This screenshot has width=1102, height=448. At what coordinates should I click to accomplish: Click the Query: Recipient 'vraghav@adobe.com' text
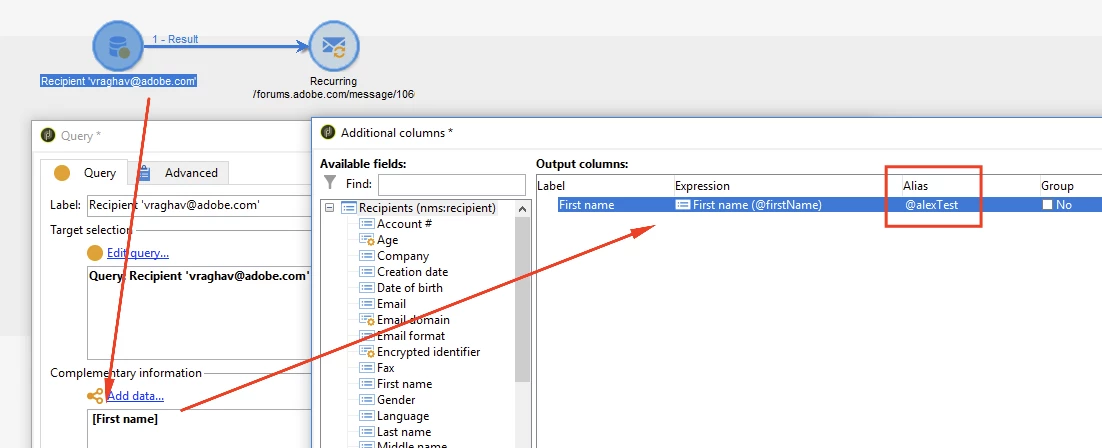[199, 276]
